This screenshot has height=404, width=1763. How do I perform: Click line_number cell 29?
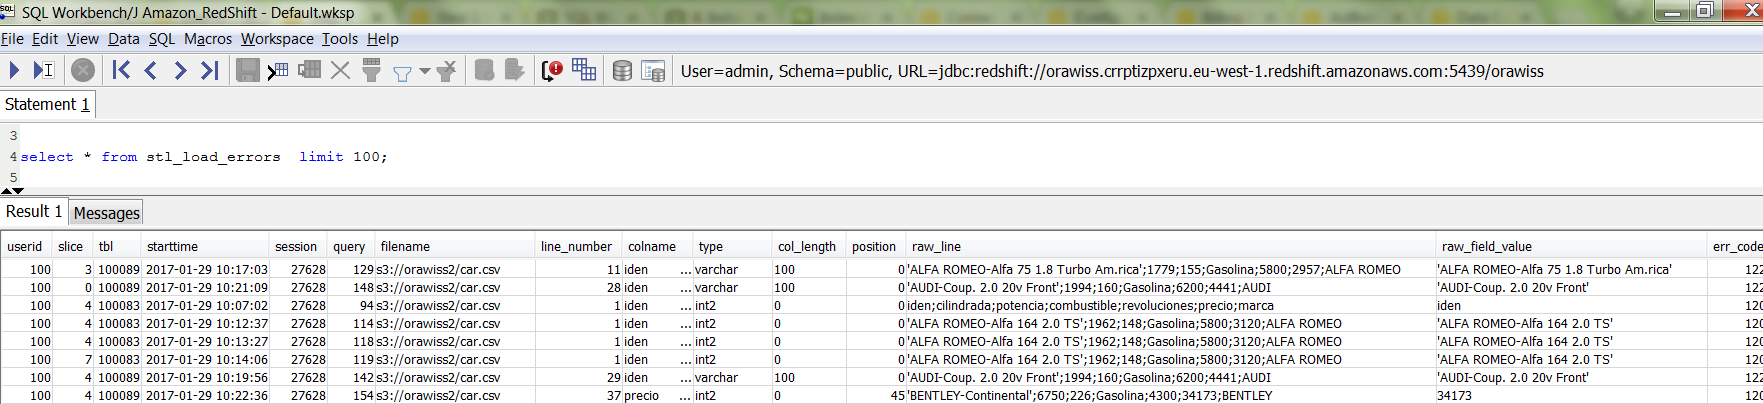pos(579,377)
